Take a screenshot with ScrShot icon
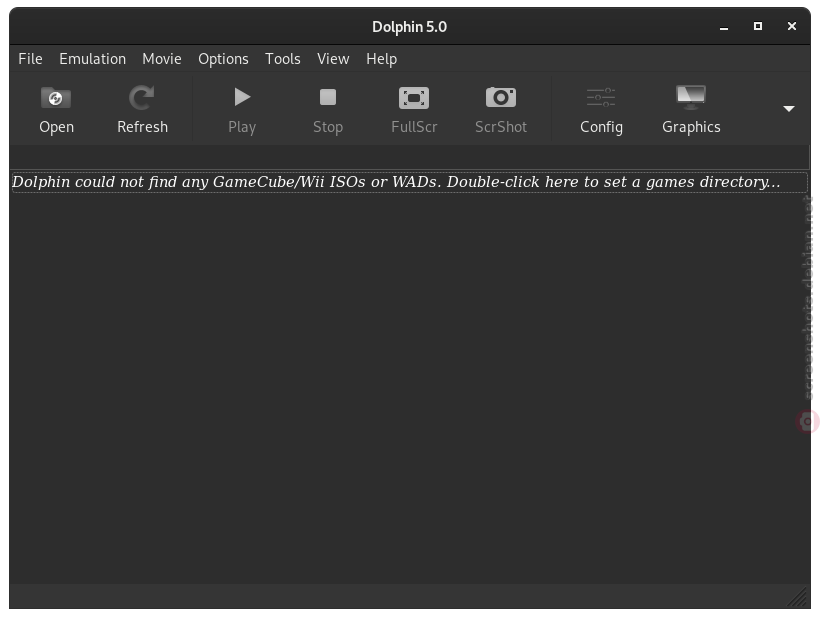This screenshot has height=618, width=820. (500, 109)
